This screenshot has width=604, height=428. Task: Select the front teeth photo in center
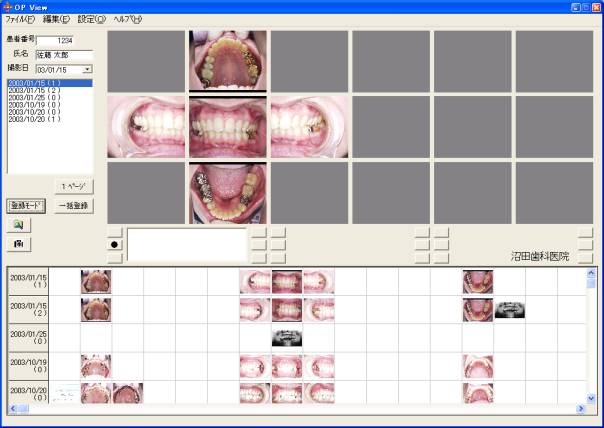click(x=227, y=126)
